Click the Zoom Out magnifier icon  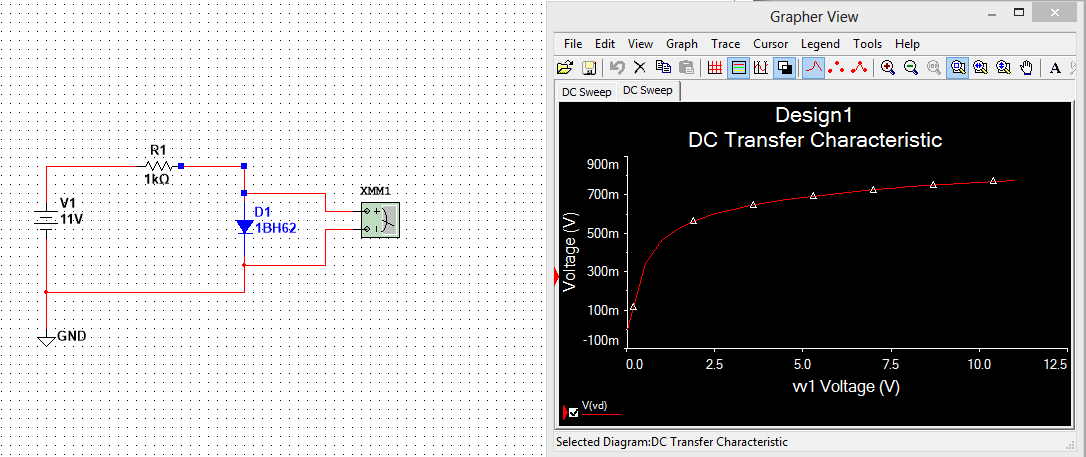point(911,68)
